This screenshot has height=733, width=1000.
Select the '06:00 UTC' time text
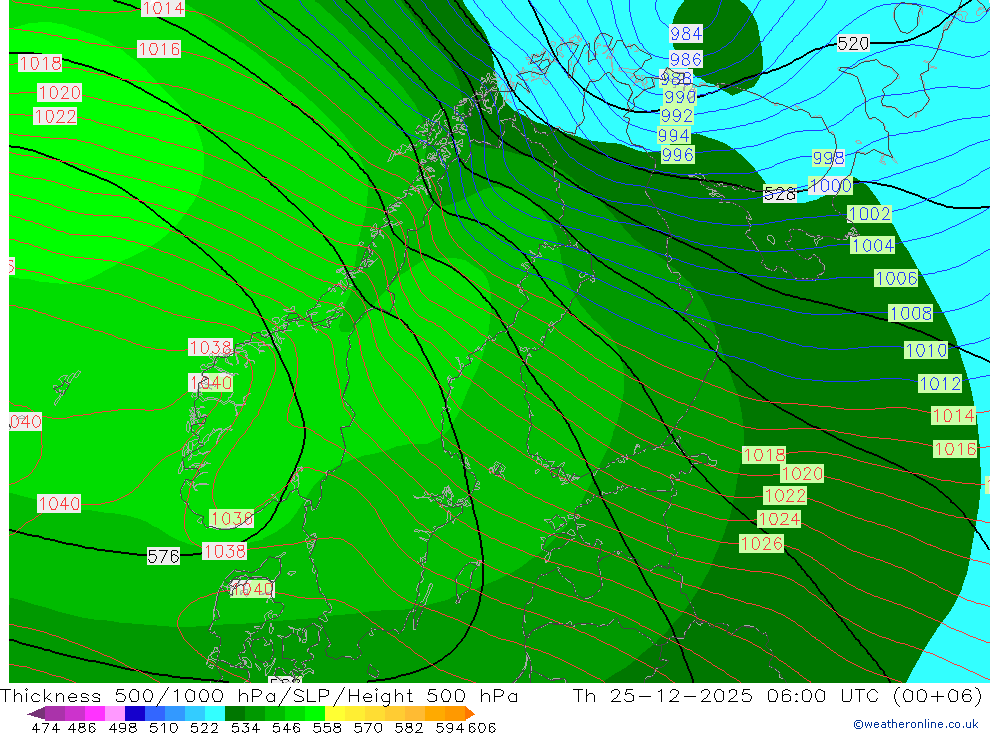(825, 695)
